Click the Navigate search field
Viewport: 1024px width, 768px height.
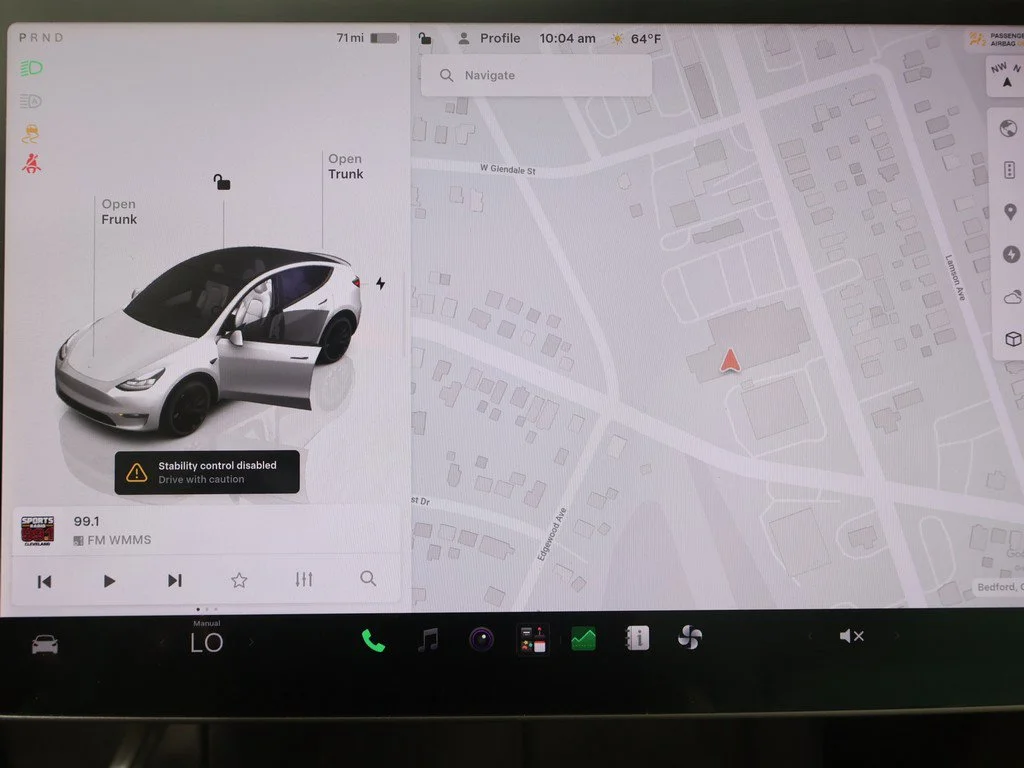click(536, 75)
